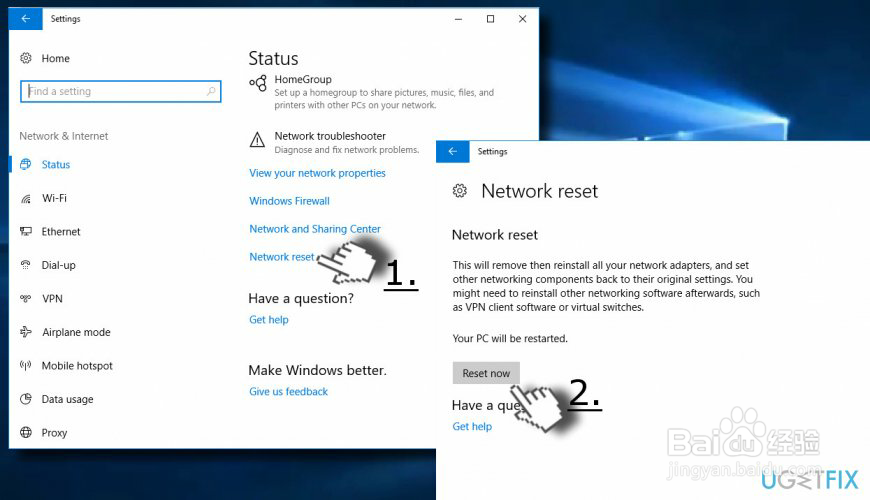Click in the Find a setting search field
870x500 pixels.
[120, 91]
